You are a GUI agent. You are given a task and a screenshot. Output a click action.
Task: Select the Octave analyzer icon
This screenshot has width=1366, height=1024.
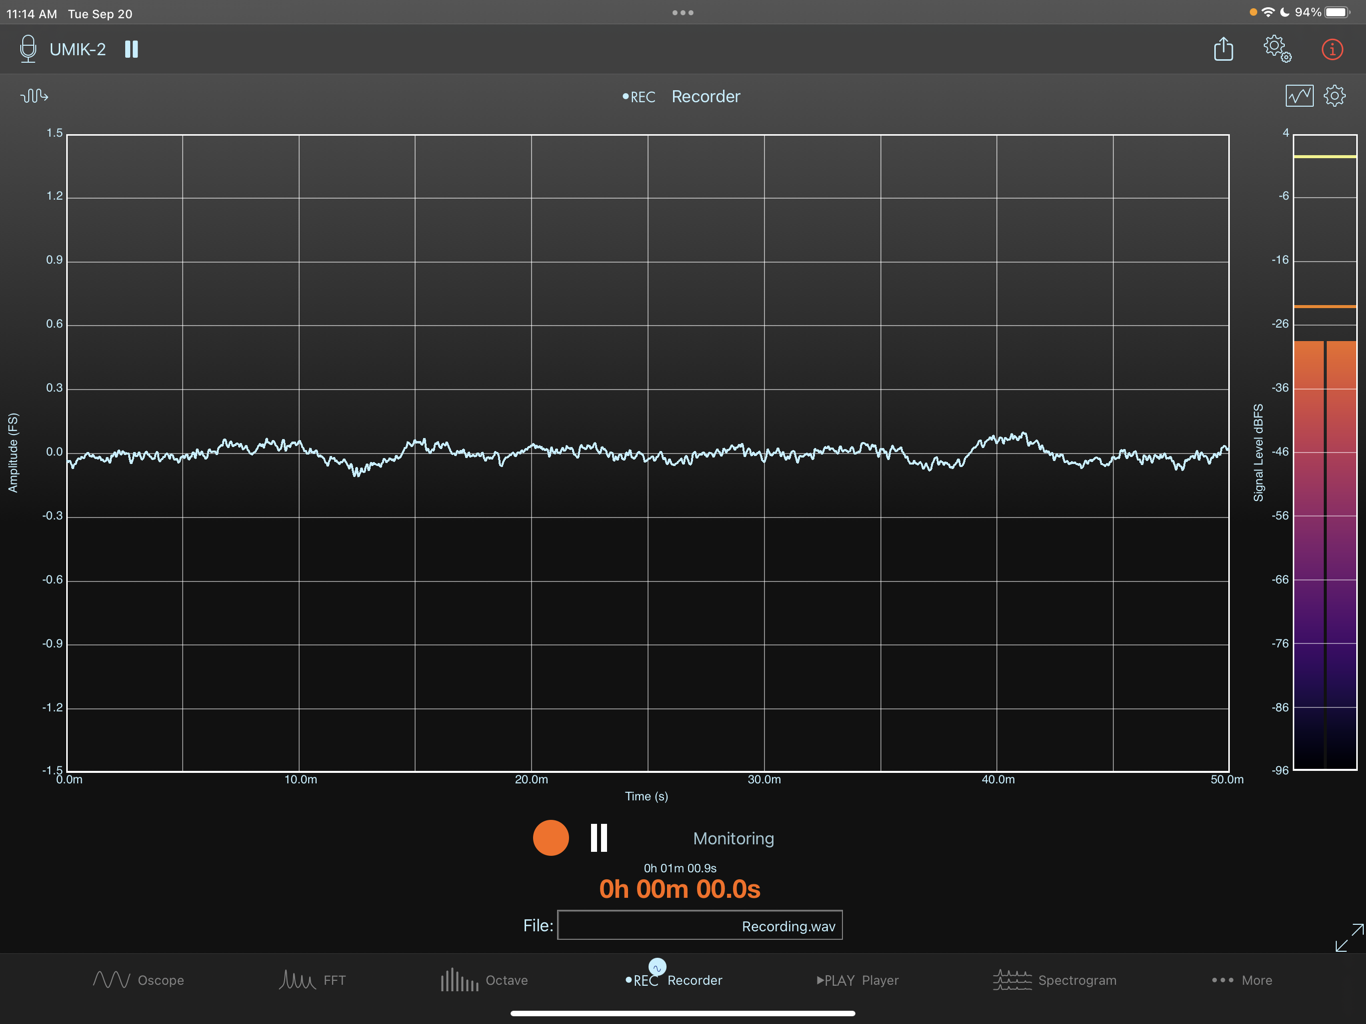point(485,980)
